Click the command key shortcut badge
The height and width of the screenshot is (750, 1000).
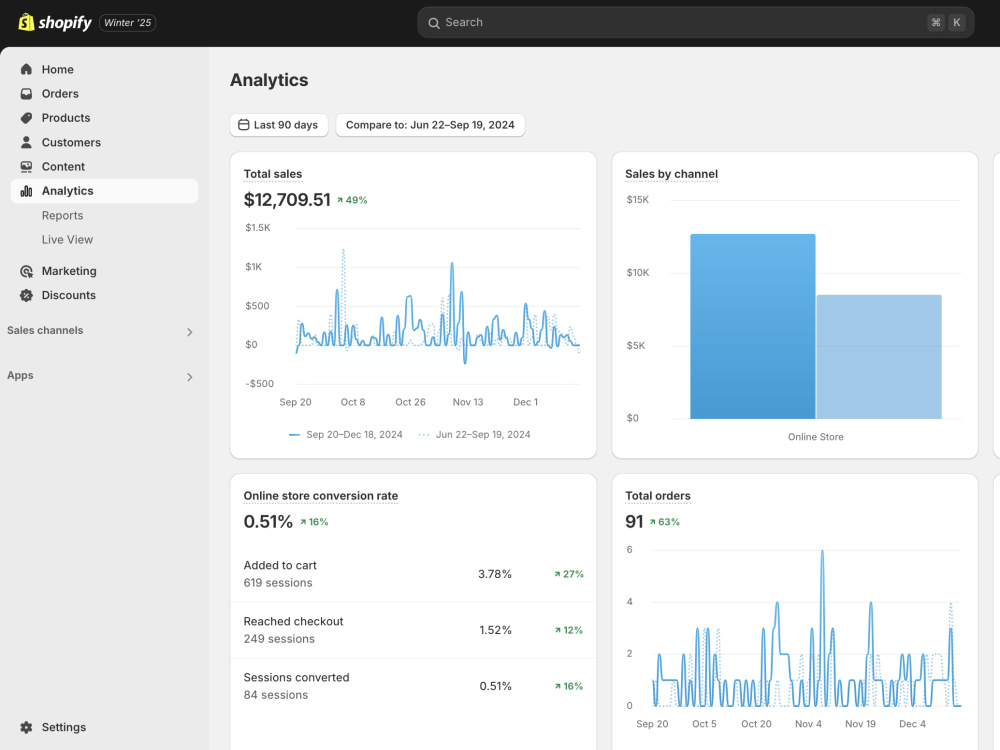[x=936, y=22]
